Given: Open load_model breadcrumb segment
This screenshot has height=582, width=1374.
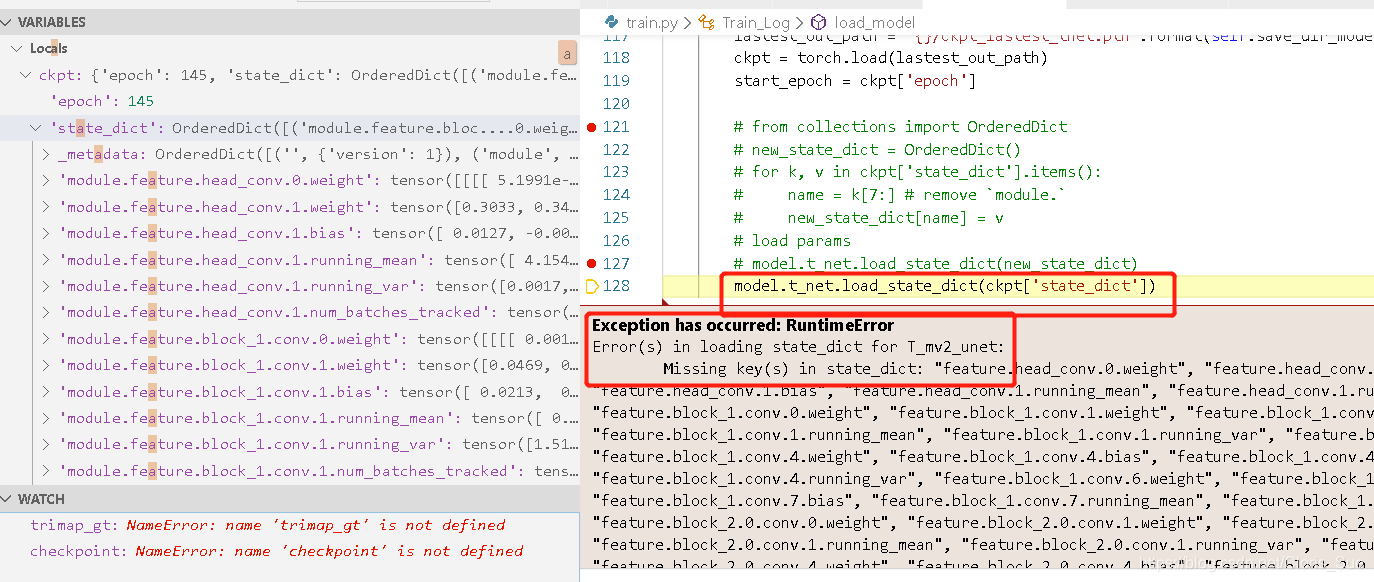Looking at the screenshot, I should [x=874, y=22].
